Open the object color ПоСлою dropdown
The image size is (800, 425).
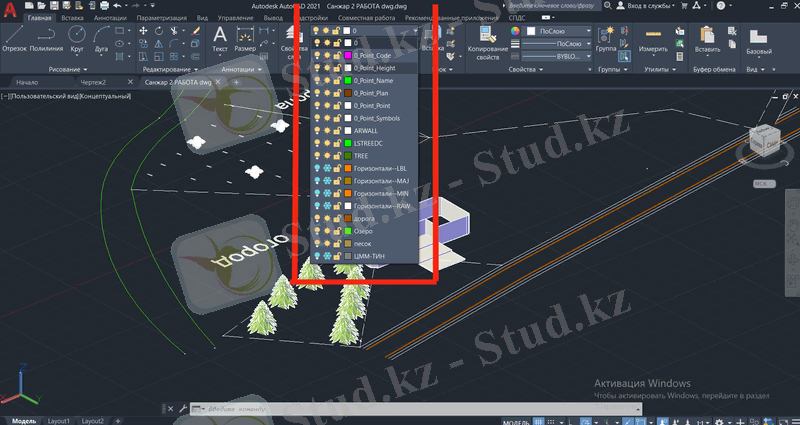[558, 31]
